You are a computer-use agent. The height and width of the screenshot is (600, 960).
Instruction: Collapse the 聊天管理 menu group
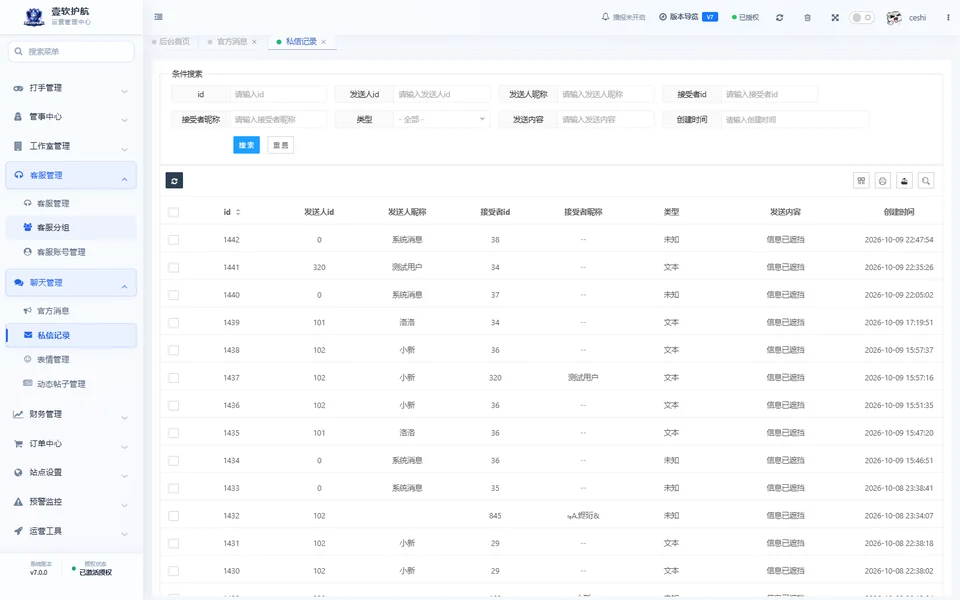point(71,283)
